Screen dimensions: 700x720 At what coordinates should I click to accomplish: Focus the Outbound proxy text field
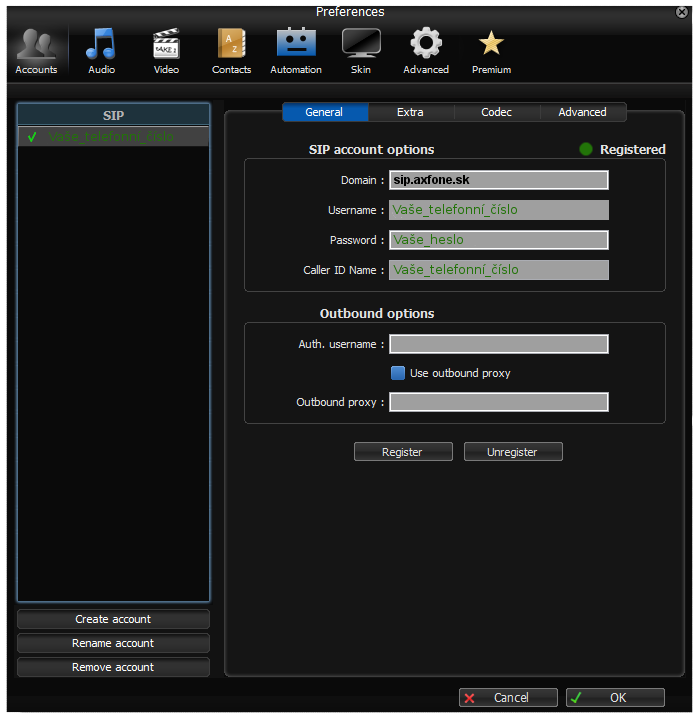coord(498,402)
